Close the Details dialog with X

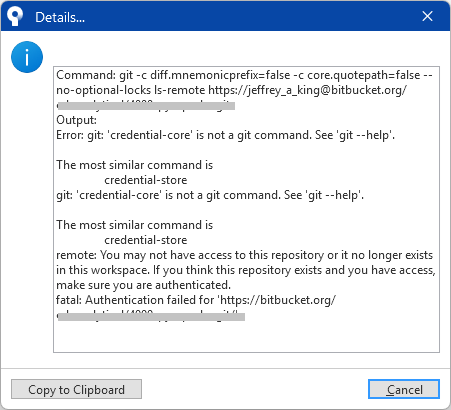[427, 16]
